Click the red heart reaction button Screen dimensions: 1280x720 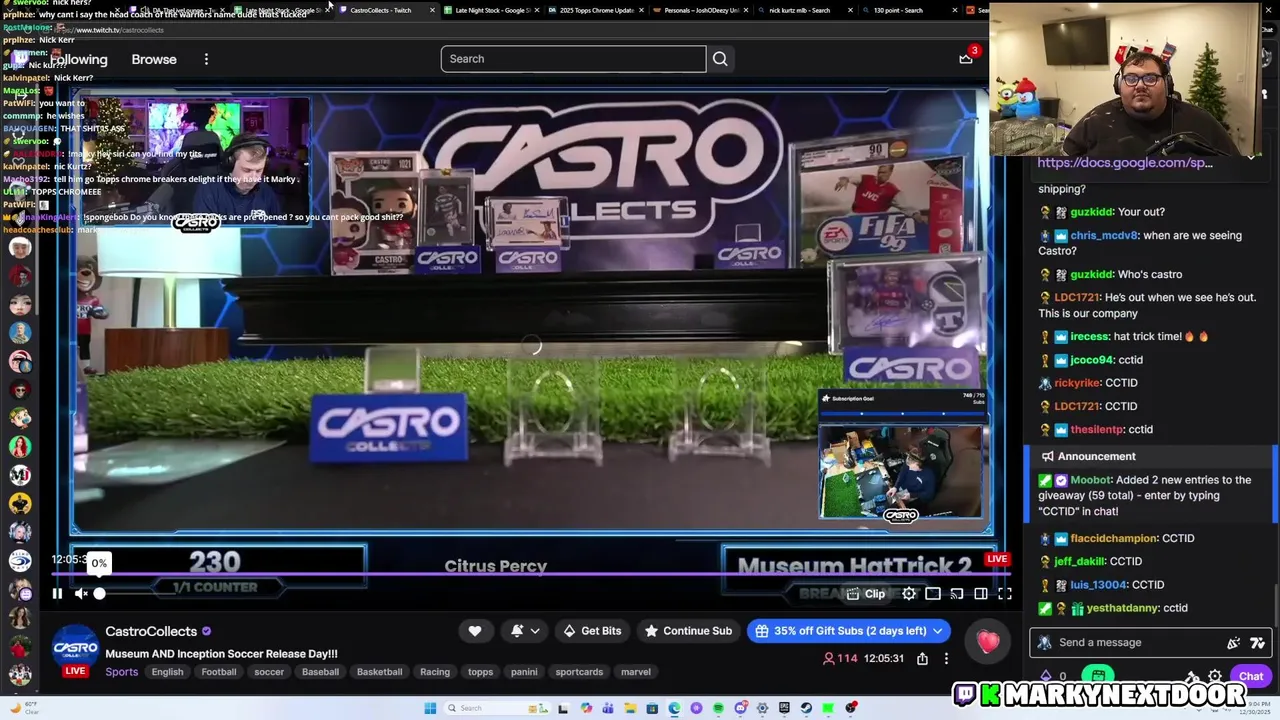[988, 642]
